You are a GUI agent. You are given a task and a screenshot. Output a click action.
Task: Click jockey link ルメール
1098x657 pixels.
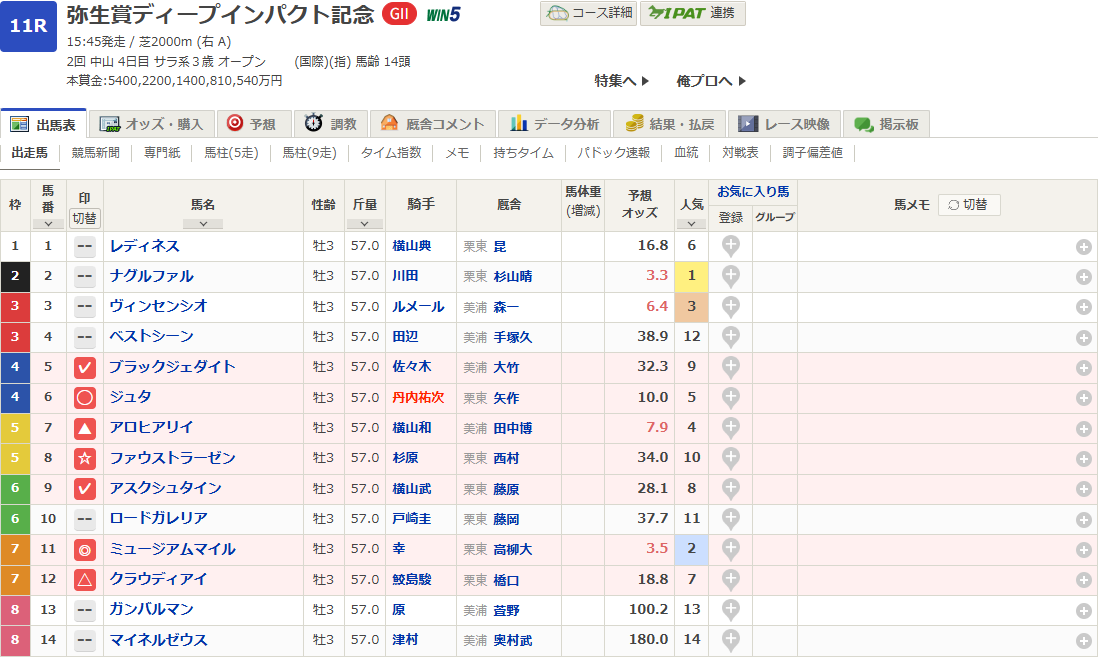(418, 307)
